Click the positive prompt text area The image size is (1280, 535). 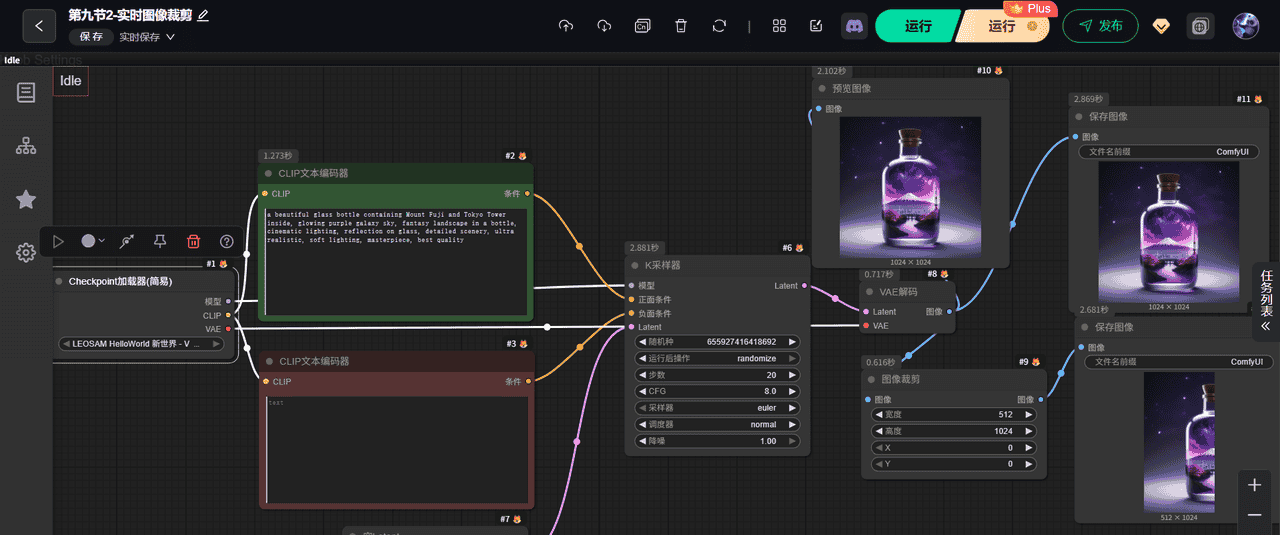click(x=395, y=262)
